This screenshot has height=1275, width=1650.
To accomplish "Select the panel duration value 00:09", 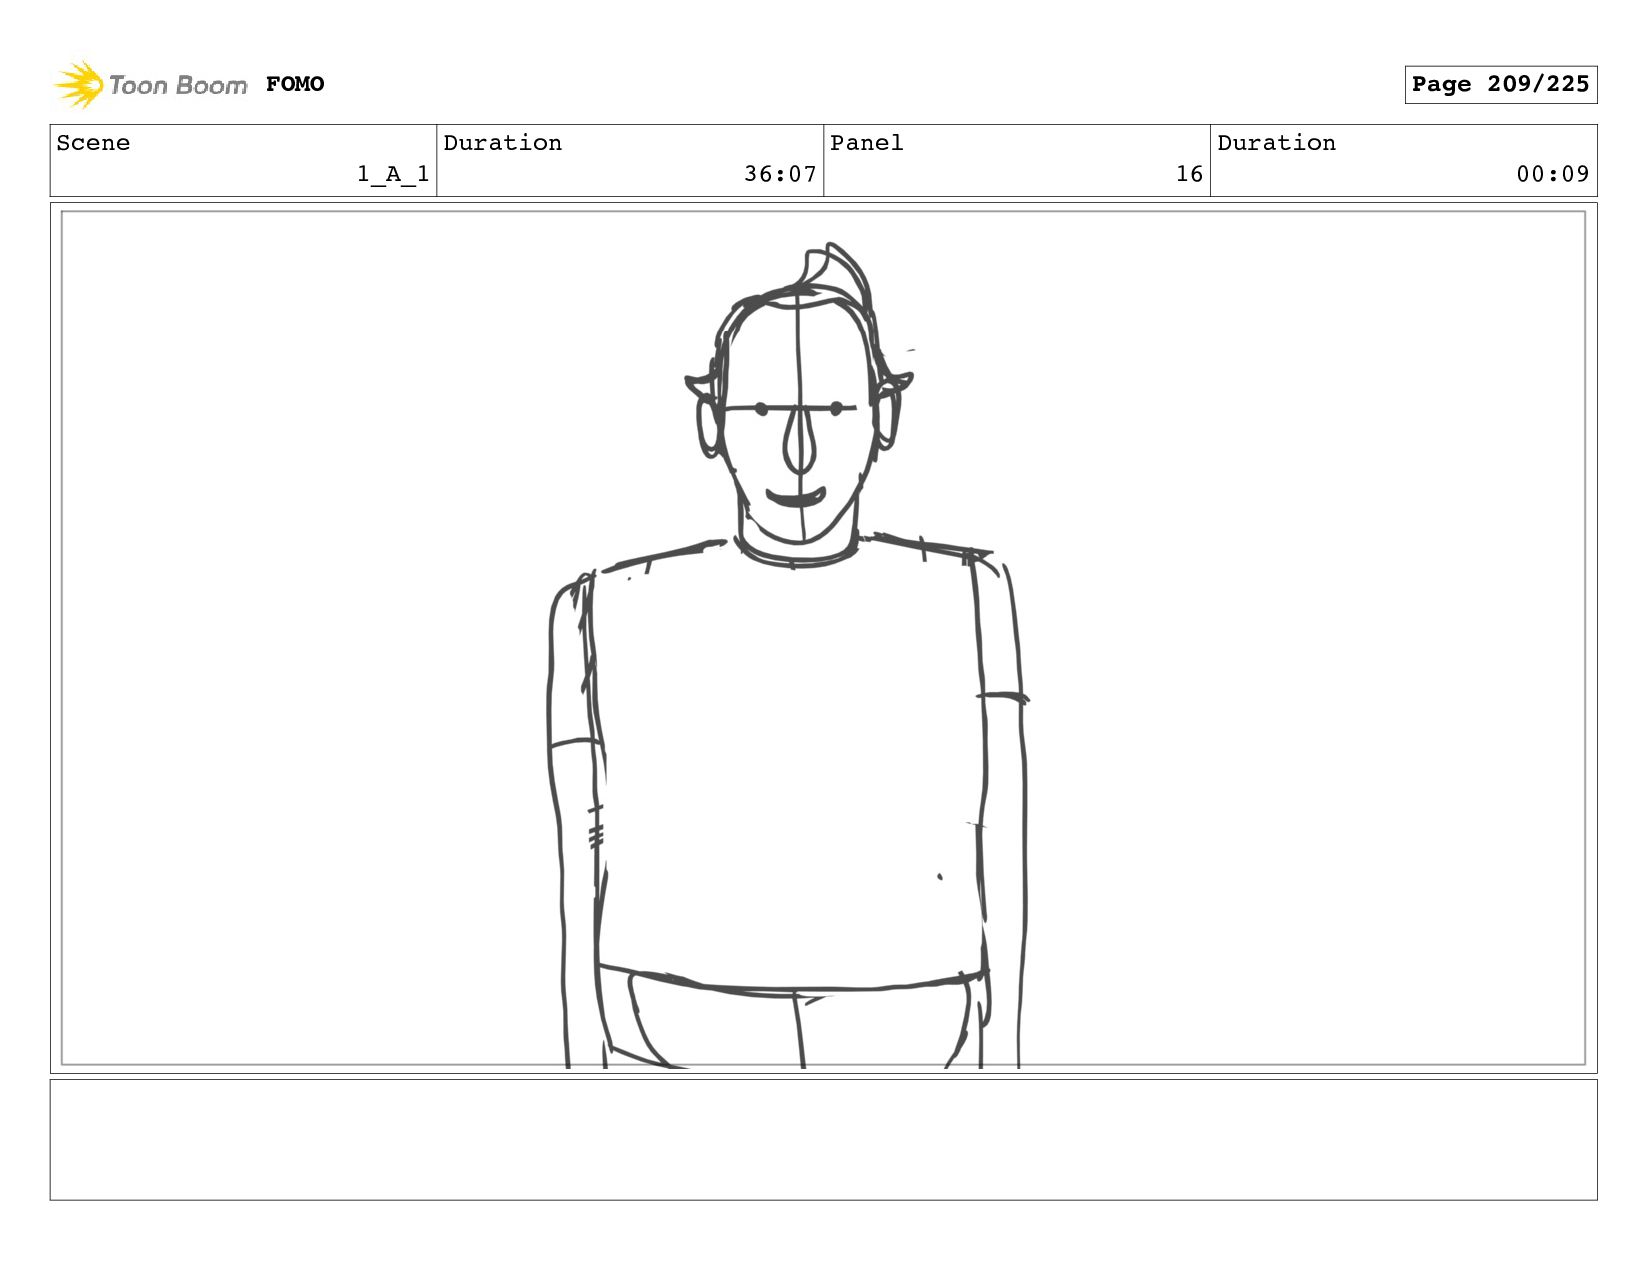I will pyautogui.click(x=1552, y=174).
